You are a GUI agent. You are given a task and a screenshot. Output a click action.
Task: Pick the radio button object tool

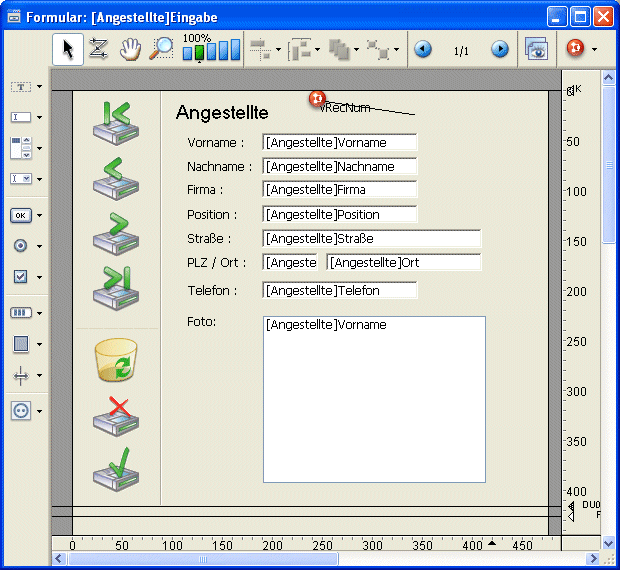(x=21, y=246)
